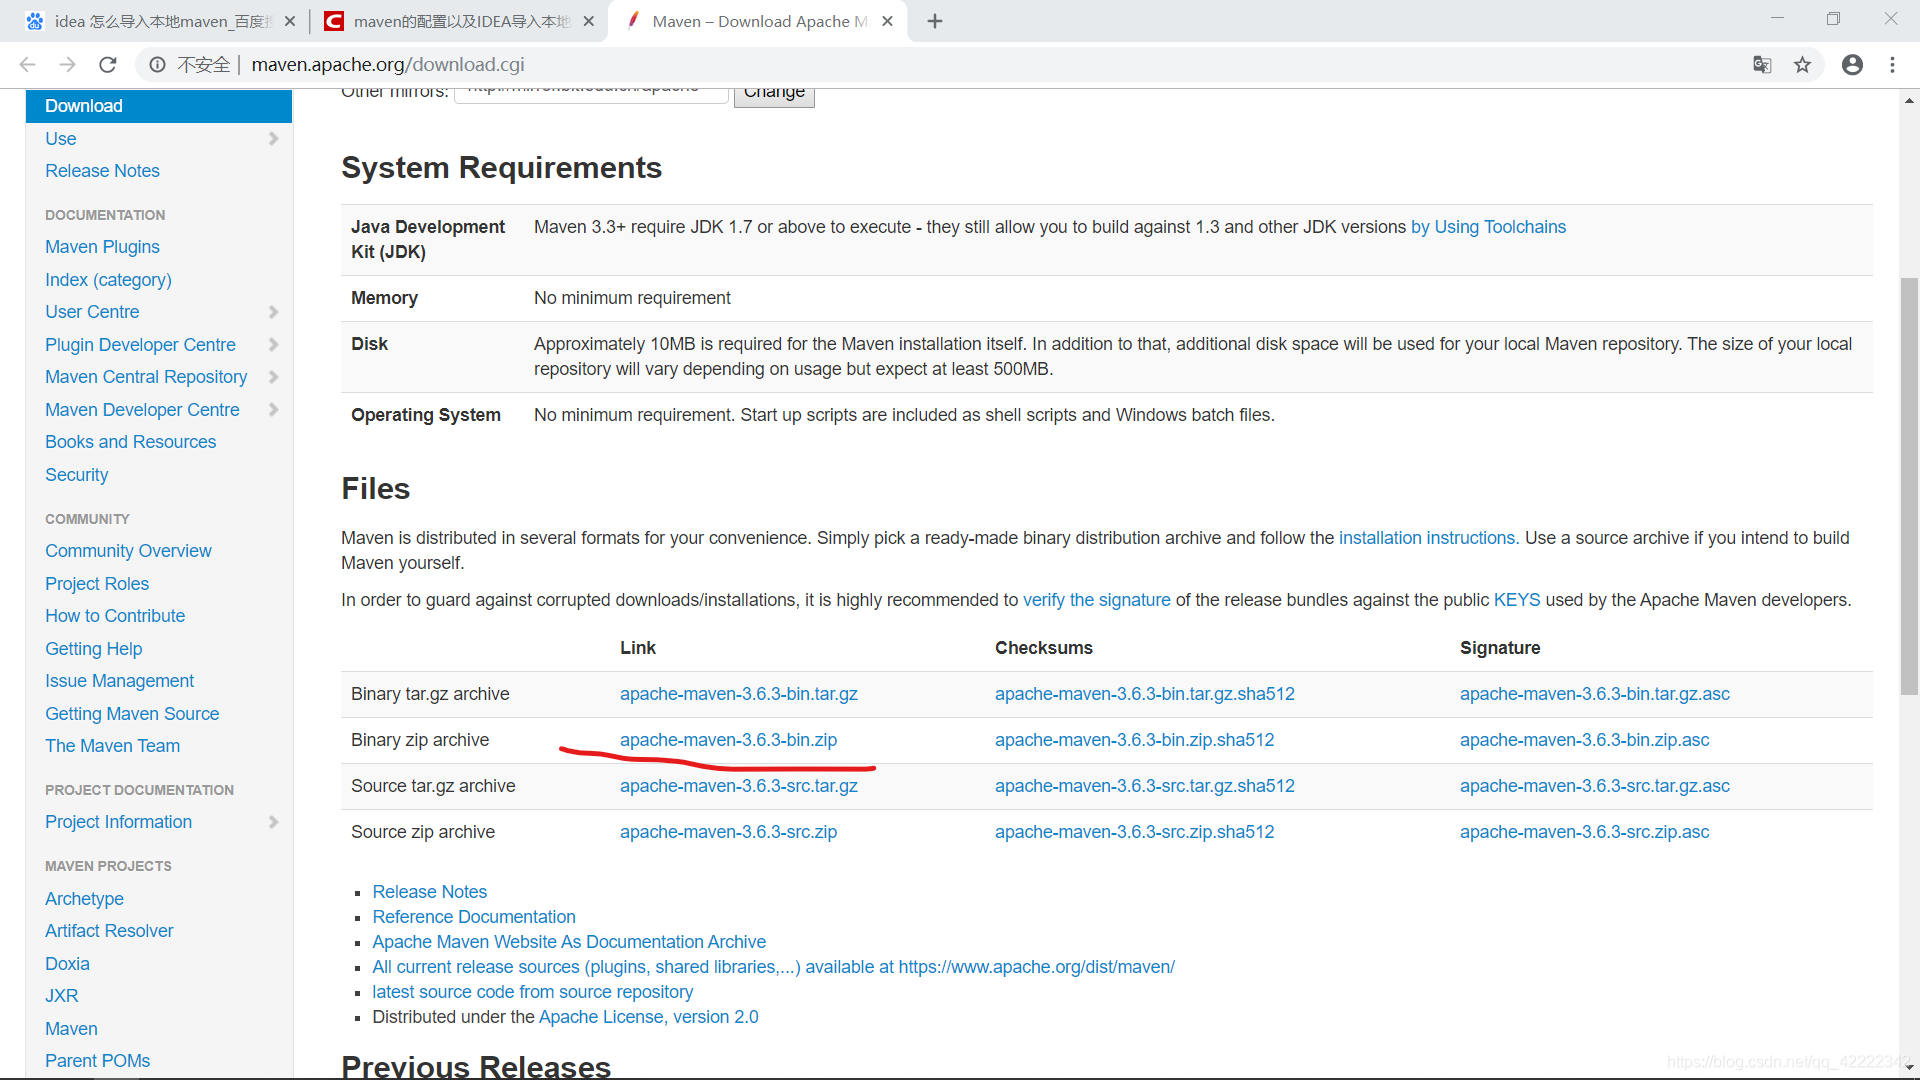Download apache-maven-3.6.3-src.zip
Viewport: 1920px width, 1080px height.
[728, 832]
